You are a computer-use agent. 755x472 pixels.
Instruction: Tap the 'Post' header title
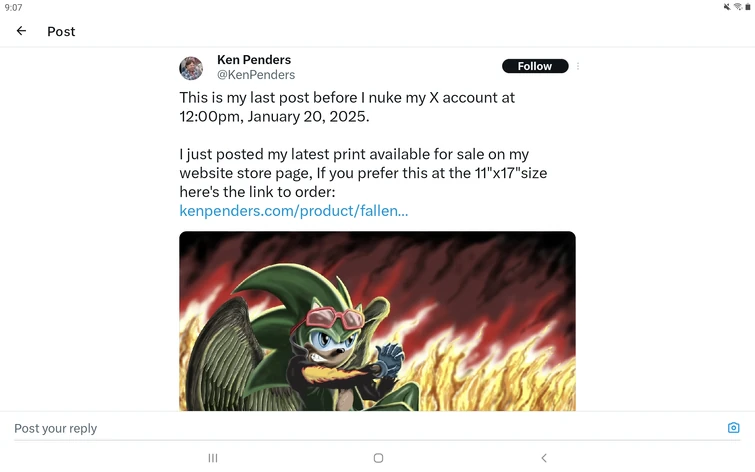[61, 31]
